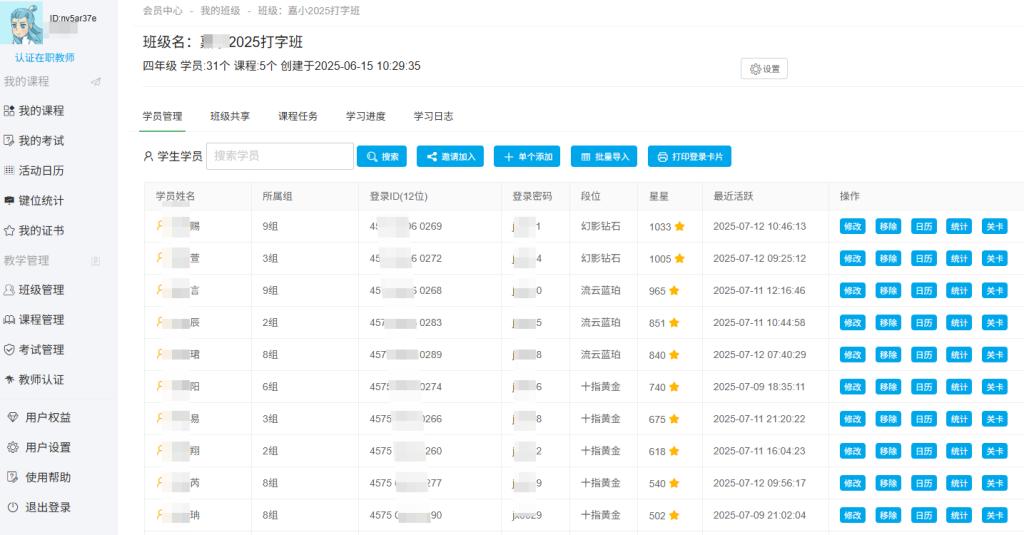The height and width of the screenshot is (535, 1024).
Task: Click 我的班级 breadcrumb link
Action: tap(220, 10)
